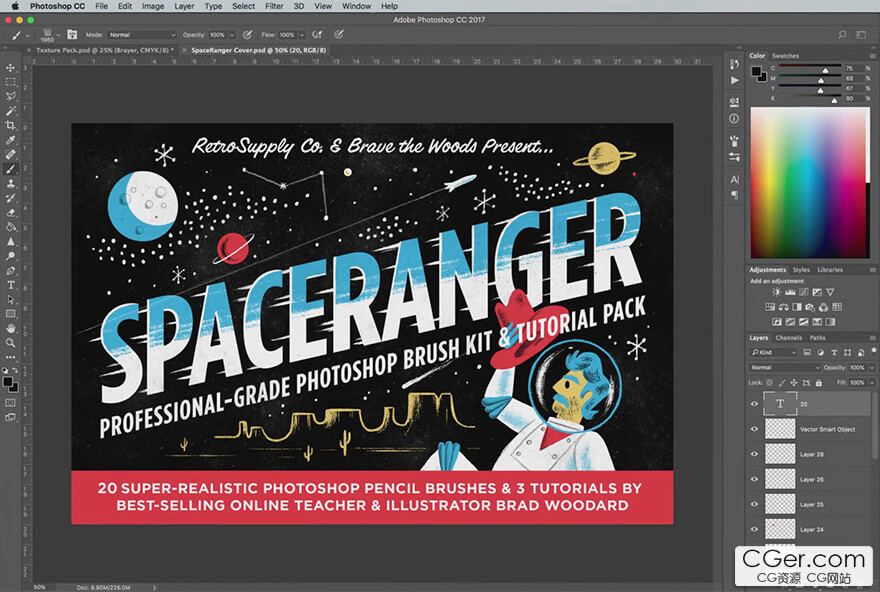Switch to the Channels tab
This screenshot has width=880, height=592.
click(789, 338)
